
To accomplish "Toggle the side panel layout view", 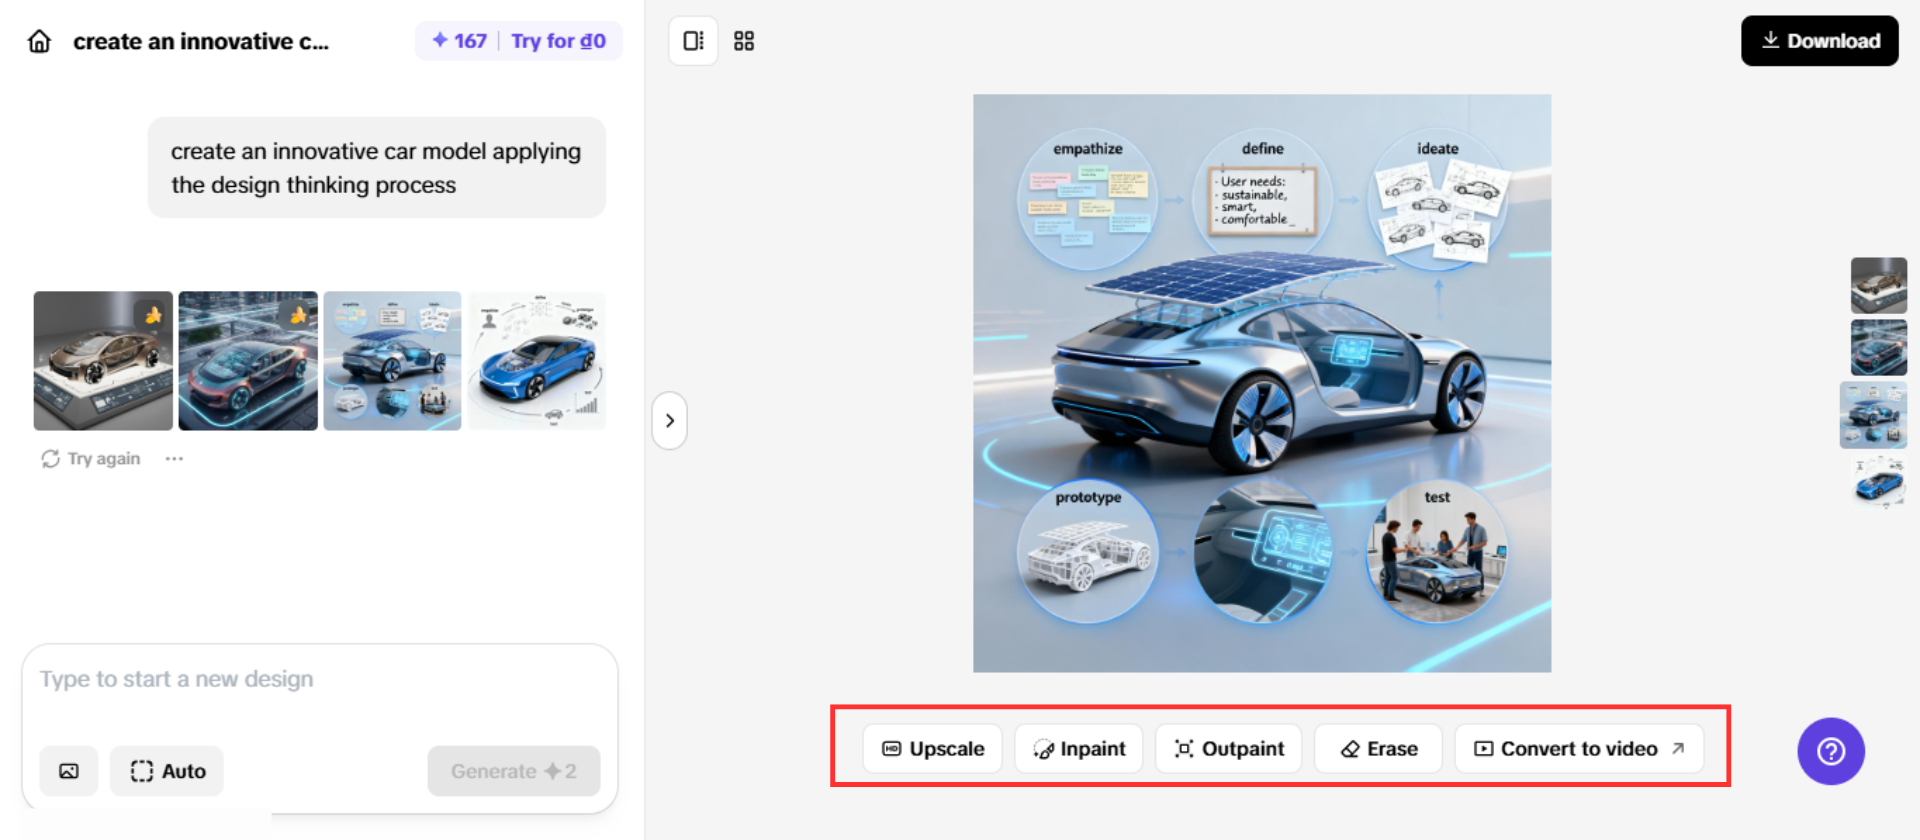I will click(x=693, y=41).
